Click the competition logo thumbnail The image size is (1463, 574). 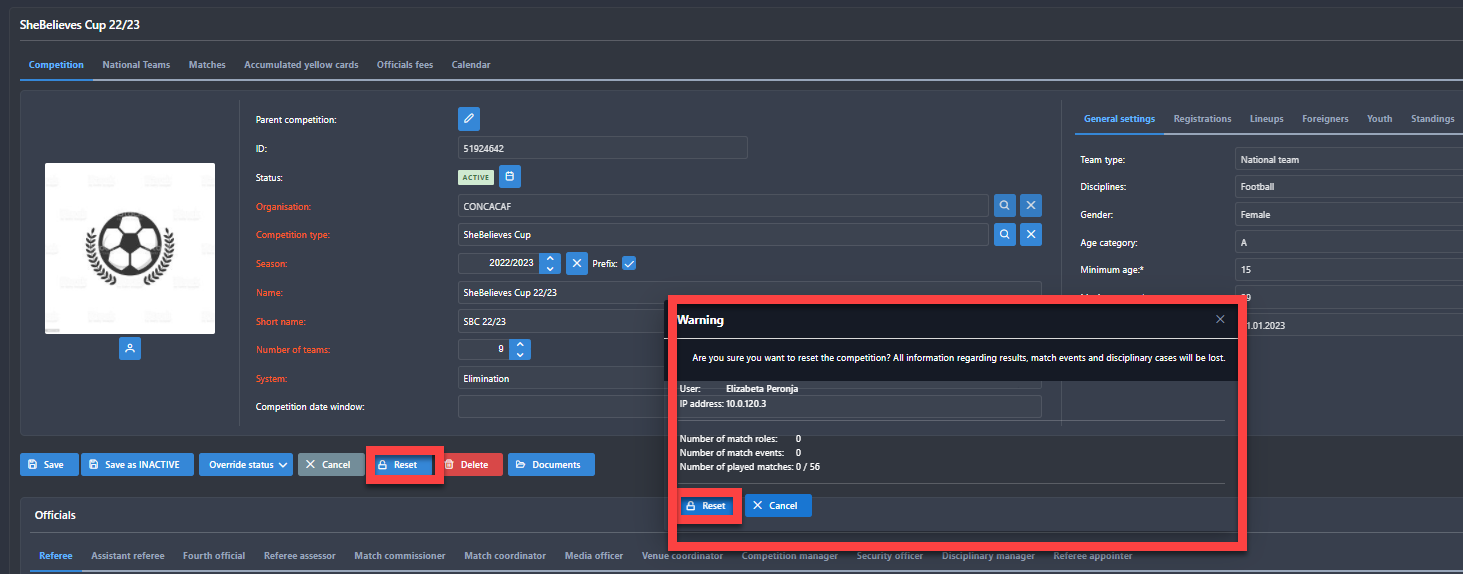pos(130,248)
